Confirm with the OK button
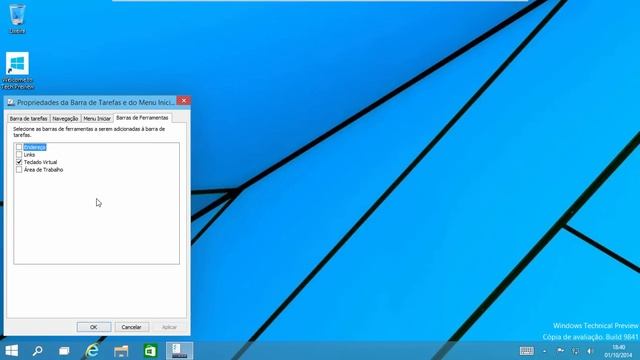The image size is (640, 360). pos(94,327)
